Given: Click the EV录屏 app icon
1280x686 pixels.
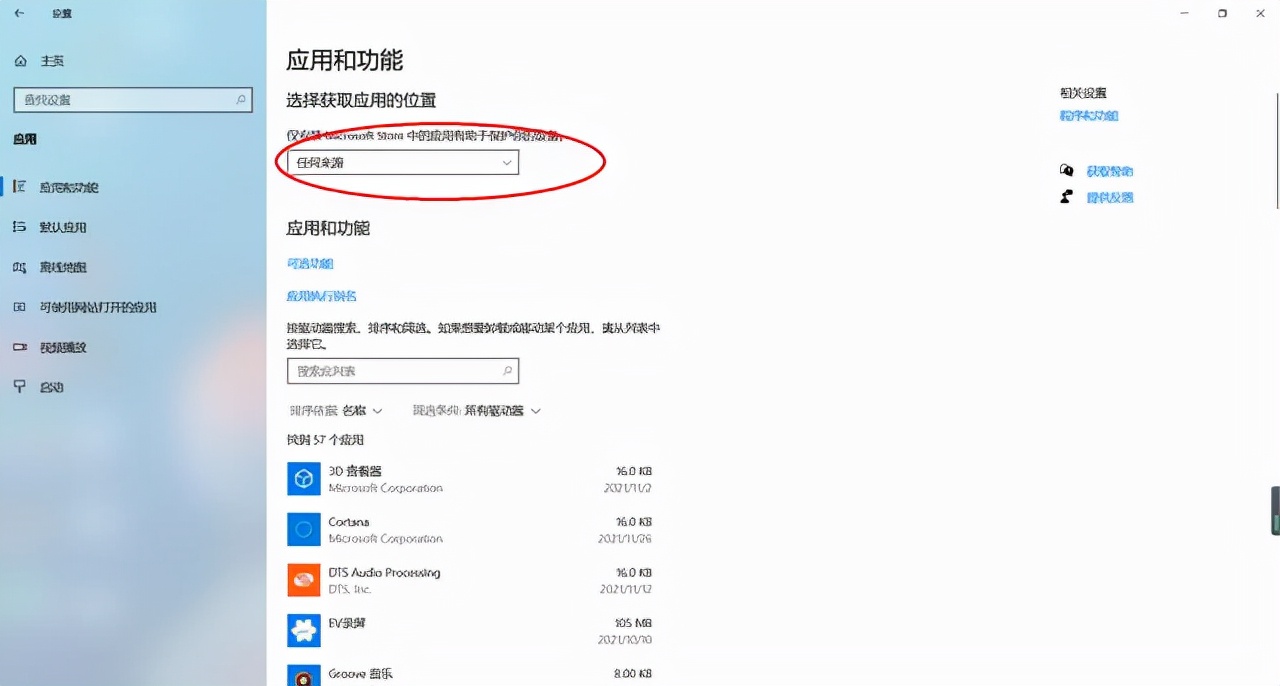Looking at the screenshot, I should pyautogui.click(x=304, y=630).
